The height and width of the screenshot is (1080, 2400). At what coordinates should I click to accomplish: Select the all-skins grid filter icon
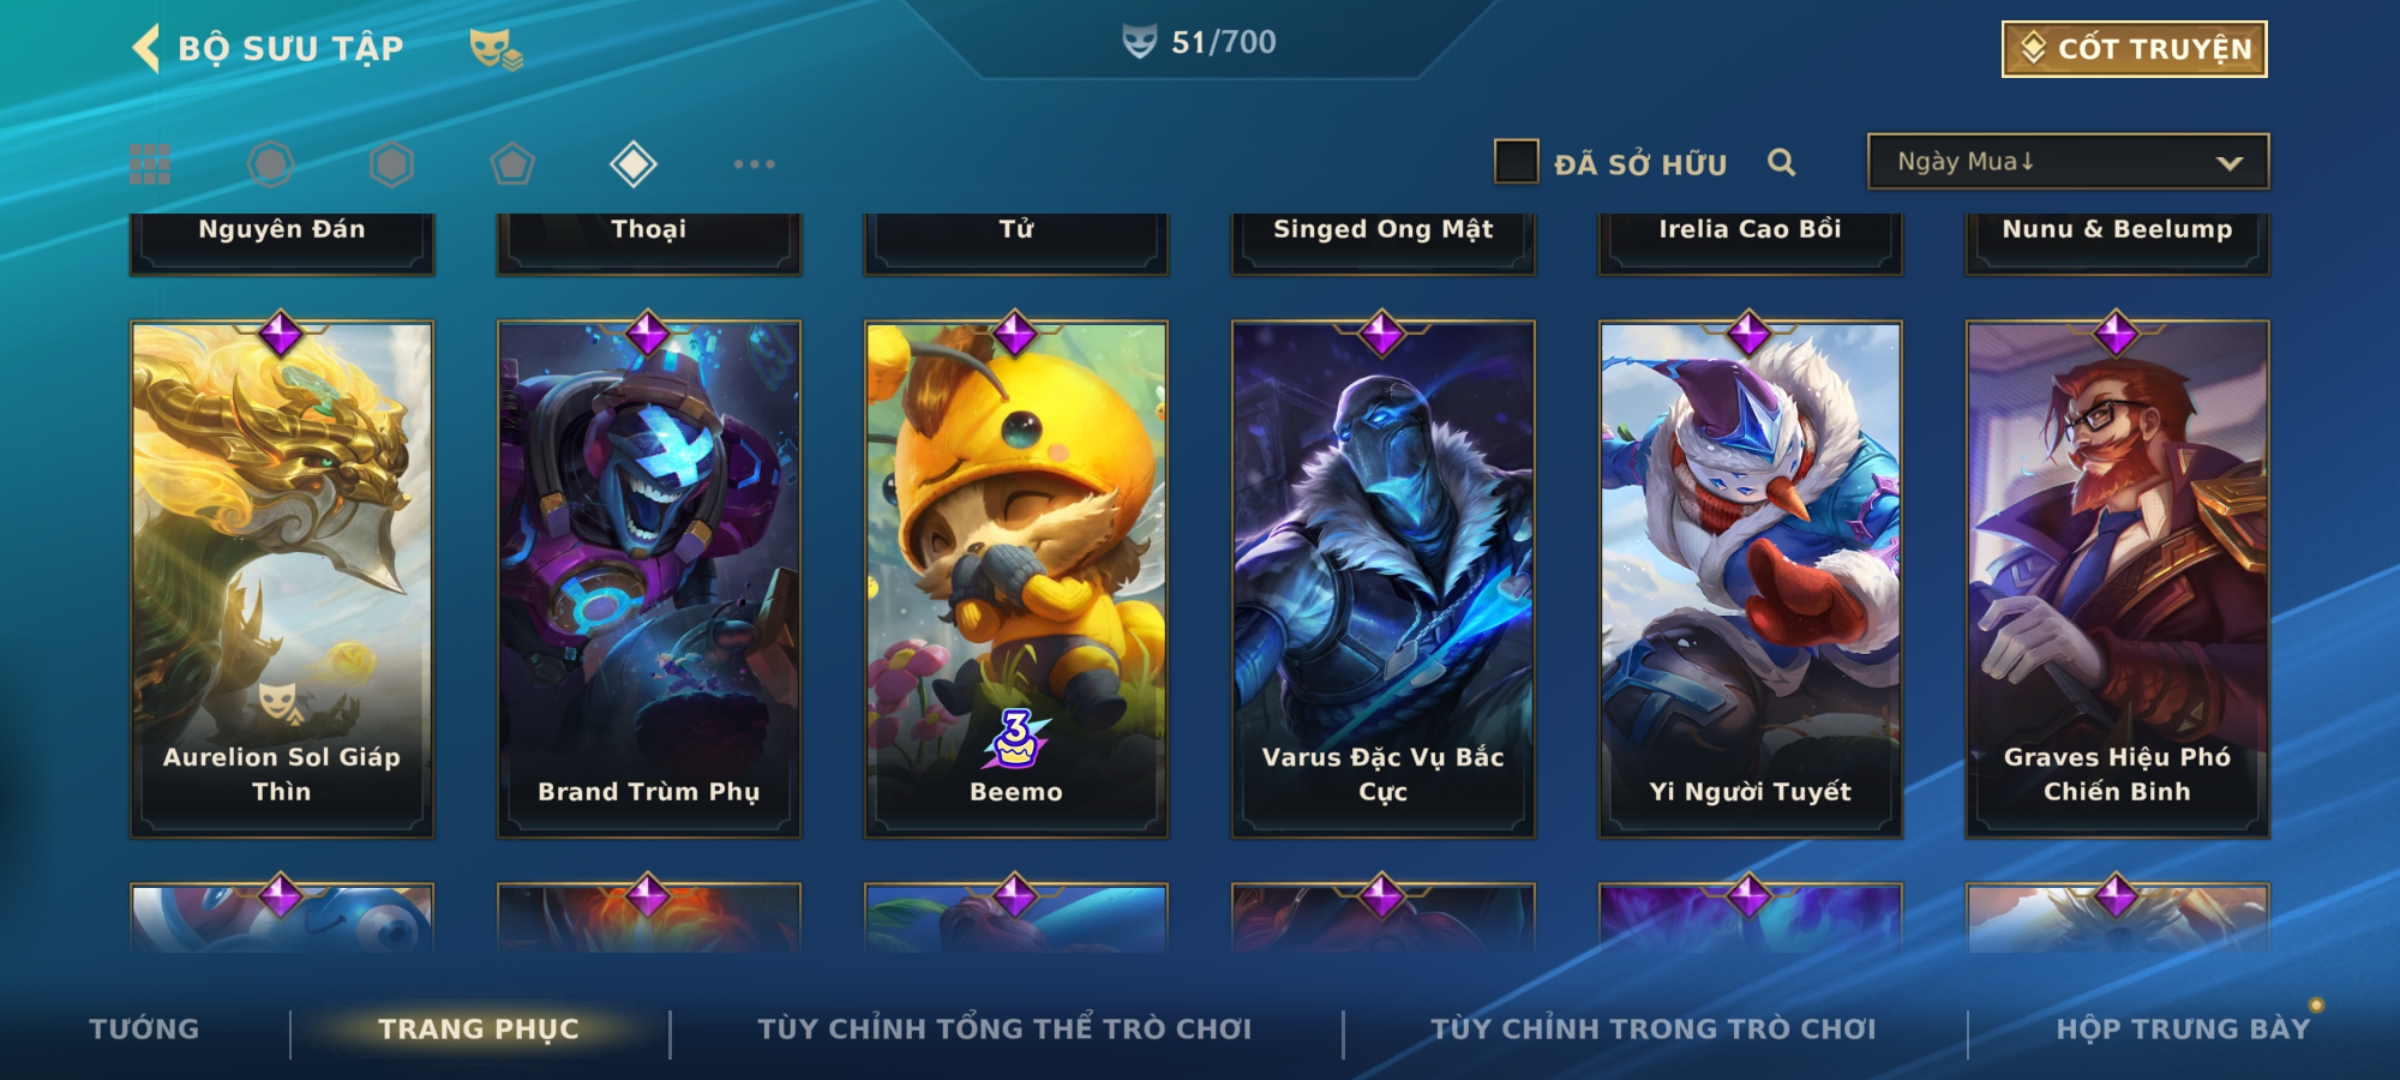tap(150, 164)
